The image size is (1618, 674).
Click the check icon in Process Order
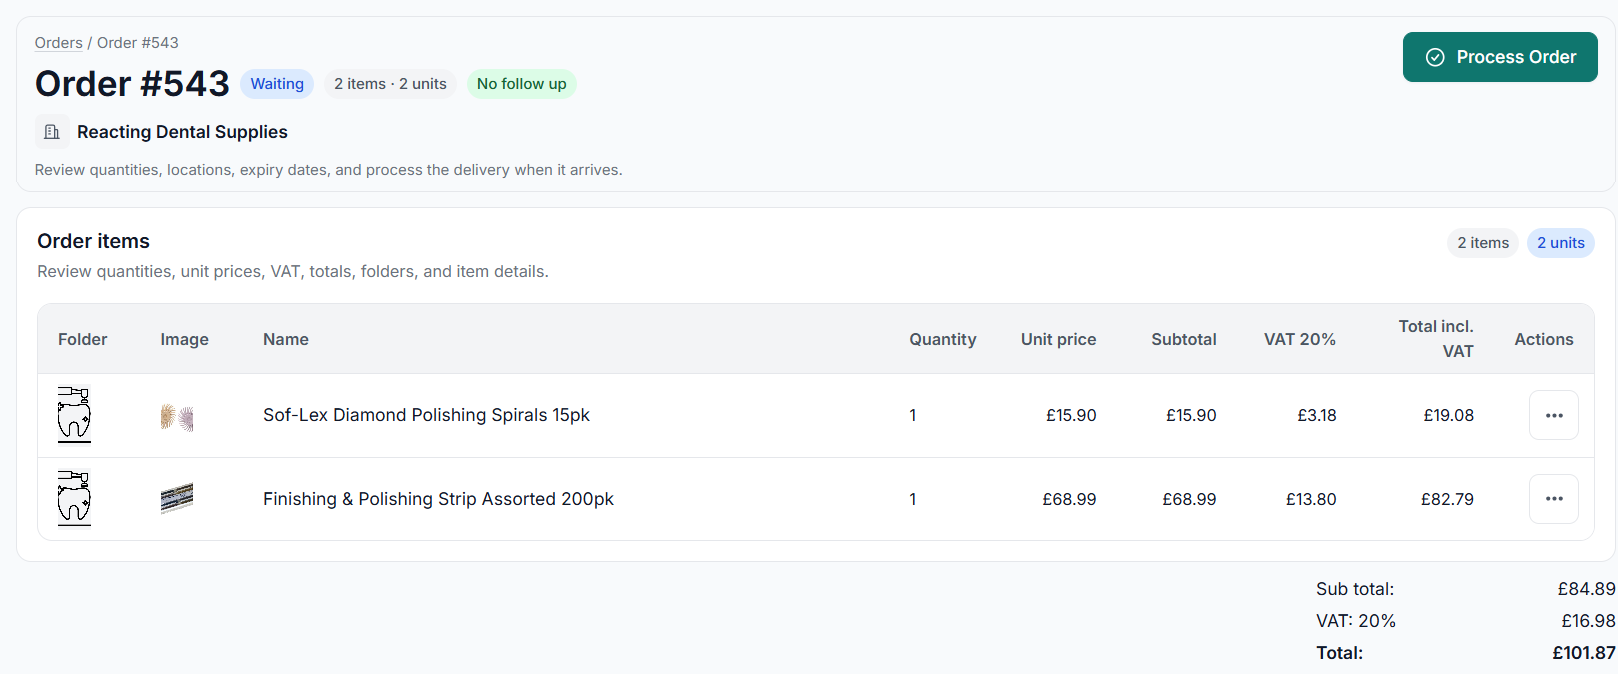[1435, 57]
